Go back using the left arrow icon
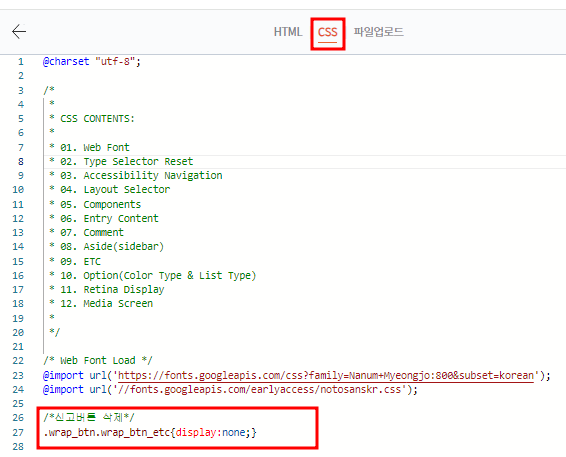 pyautogui.click(x=19, y=32)
